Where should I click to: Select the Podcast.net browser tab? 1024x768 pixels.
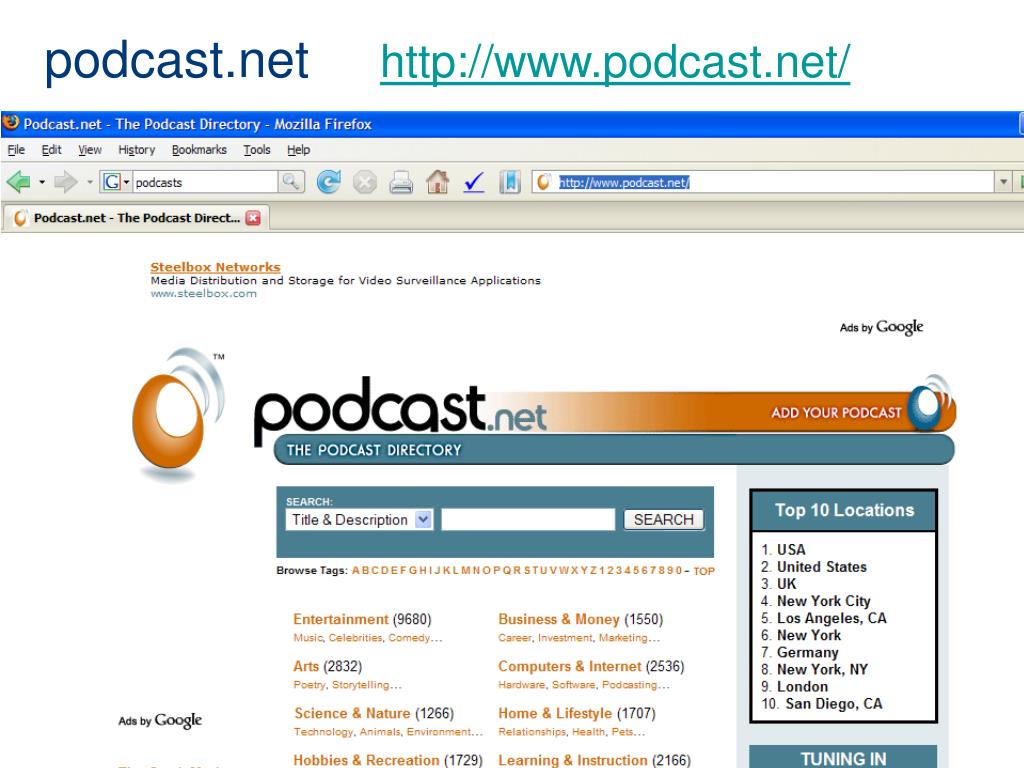136,217
